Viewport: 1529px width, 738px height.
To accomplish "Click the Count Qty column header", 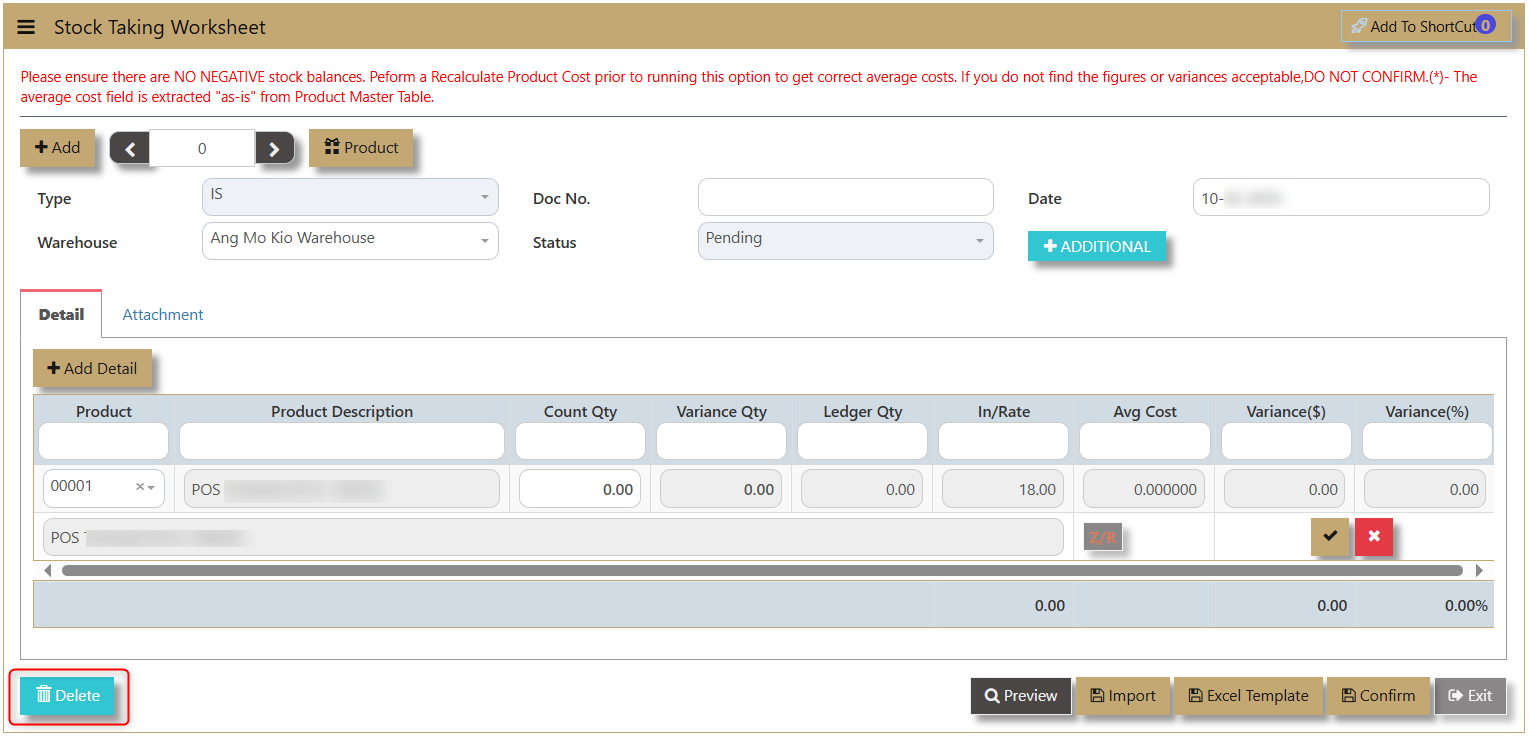I will [x=580, y=411].
